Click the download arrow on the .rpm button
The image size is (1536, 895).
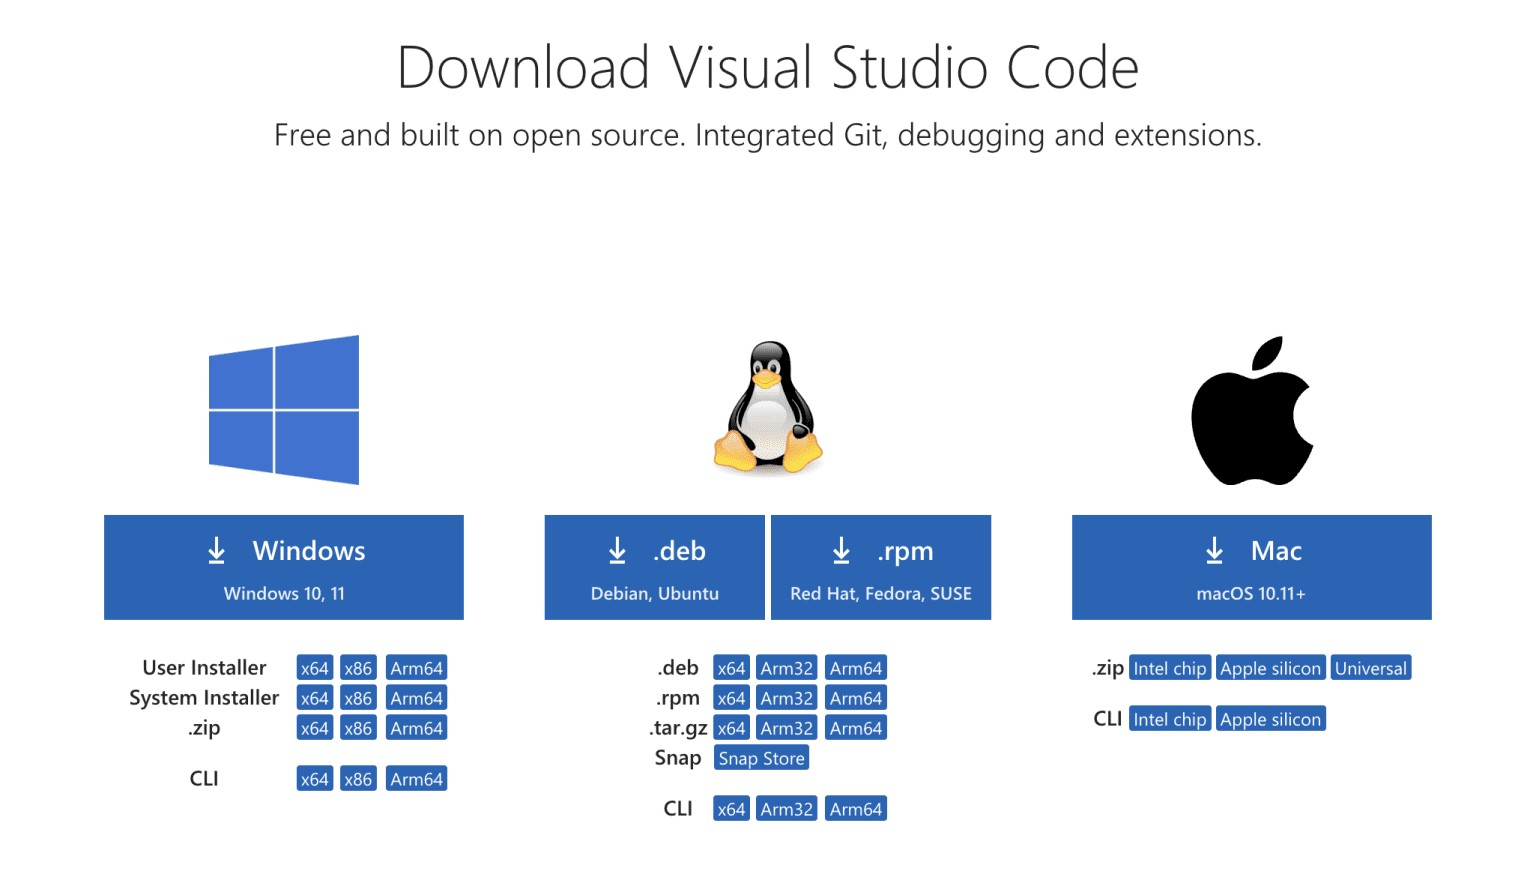(841, 550)
